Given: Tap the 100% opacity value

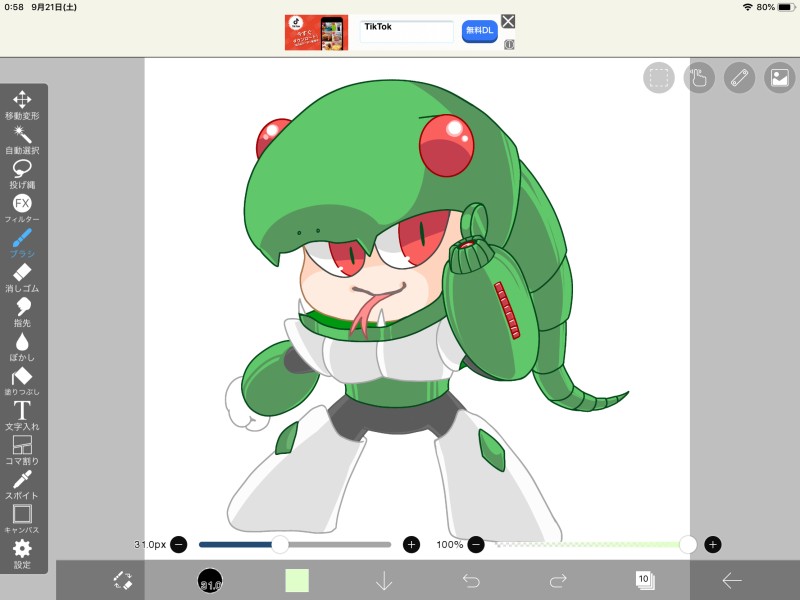Looking at the screenshot, I should pyautogui.click(x=449, y=544).
